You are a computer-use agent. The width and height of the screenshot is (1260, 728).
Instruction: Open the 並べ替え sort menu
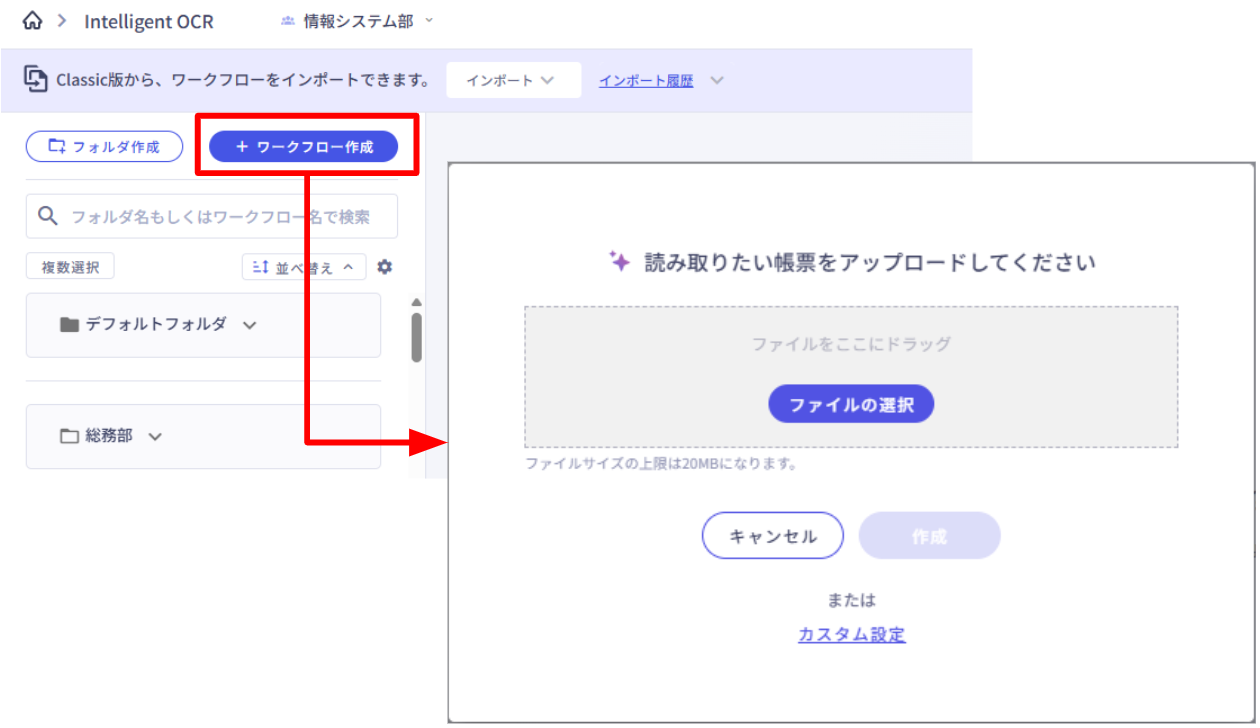(303, 267)
